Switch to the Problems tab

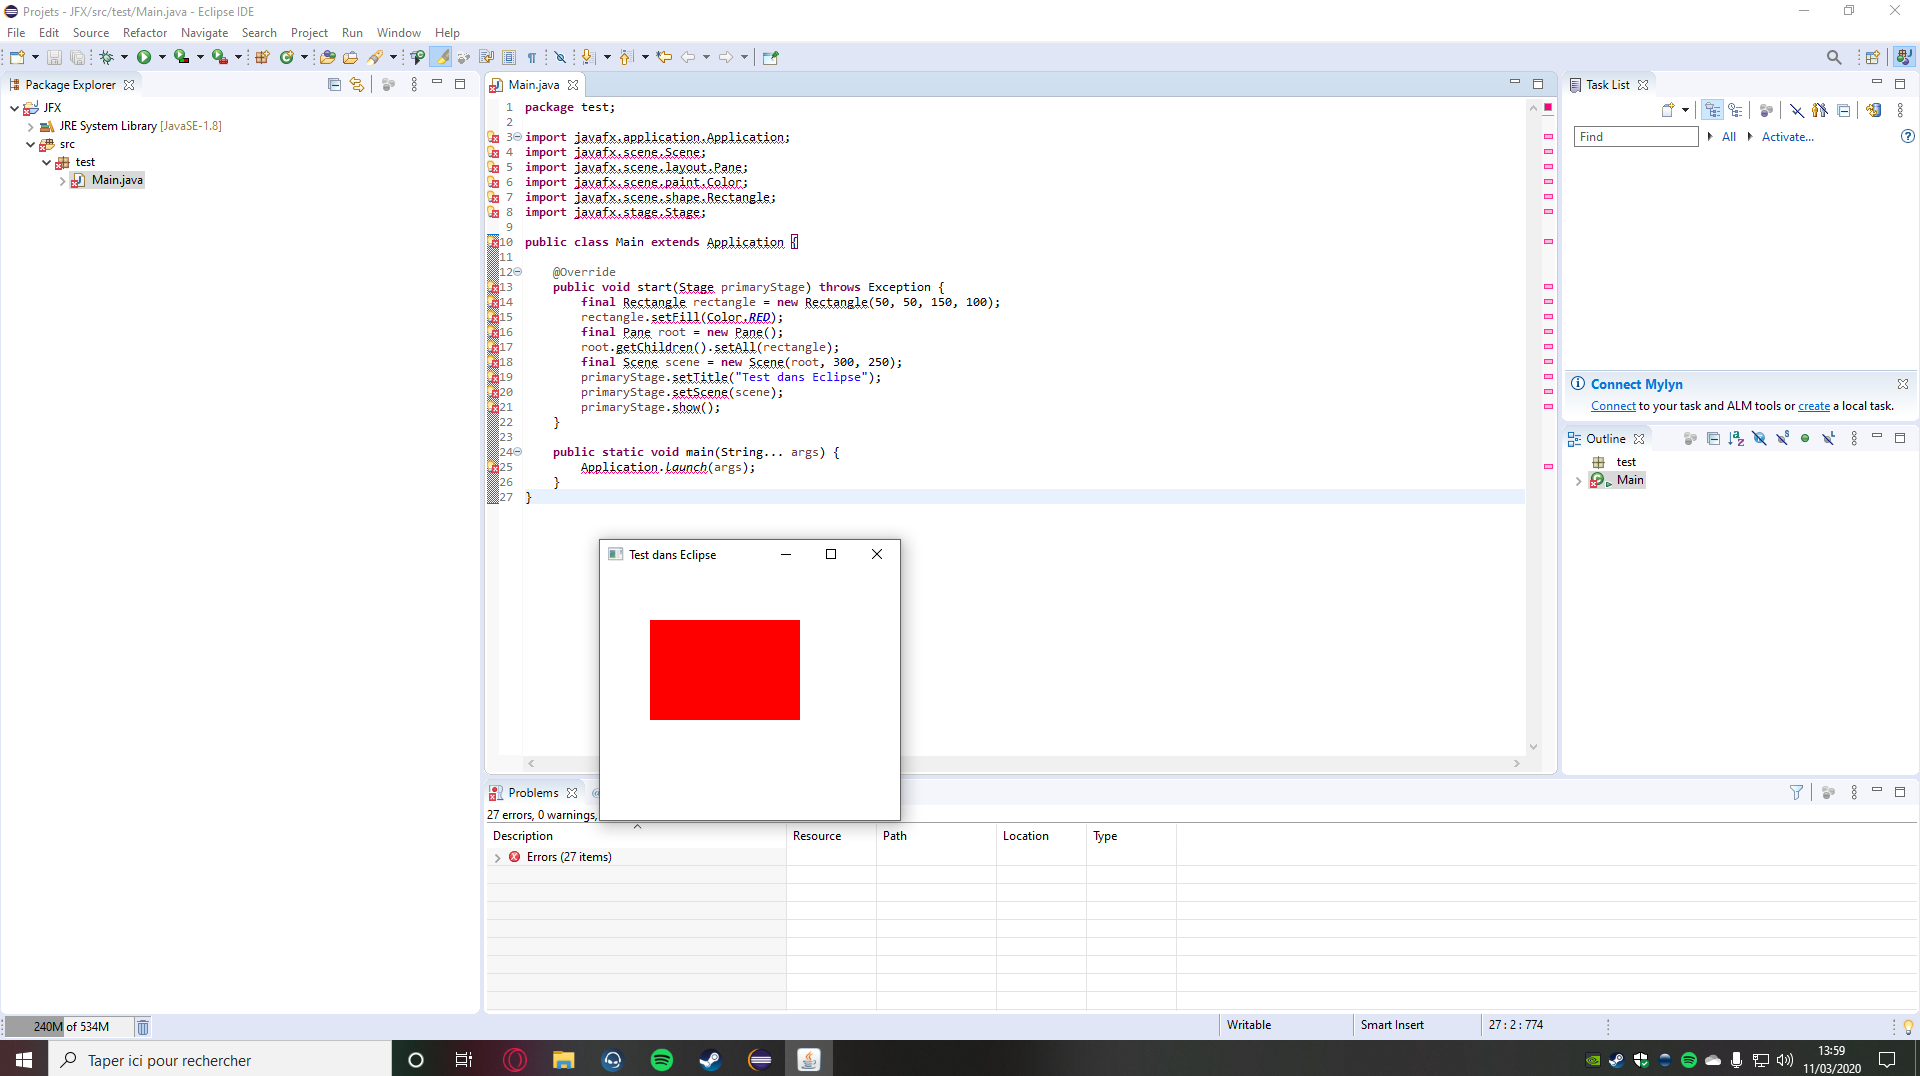tap(533, 792)
